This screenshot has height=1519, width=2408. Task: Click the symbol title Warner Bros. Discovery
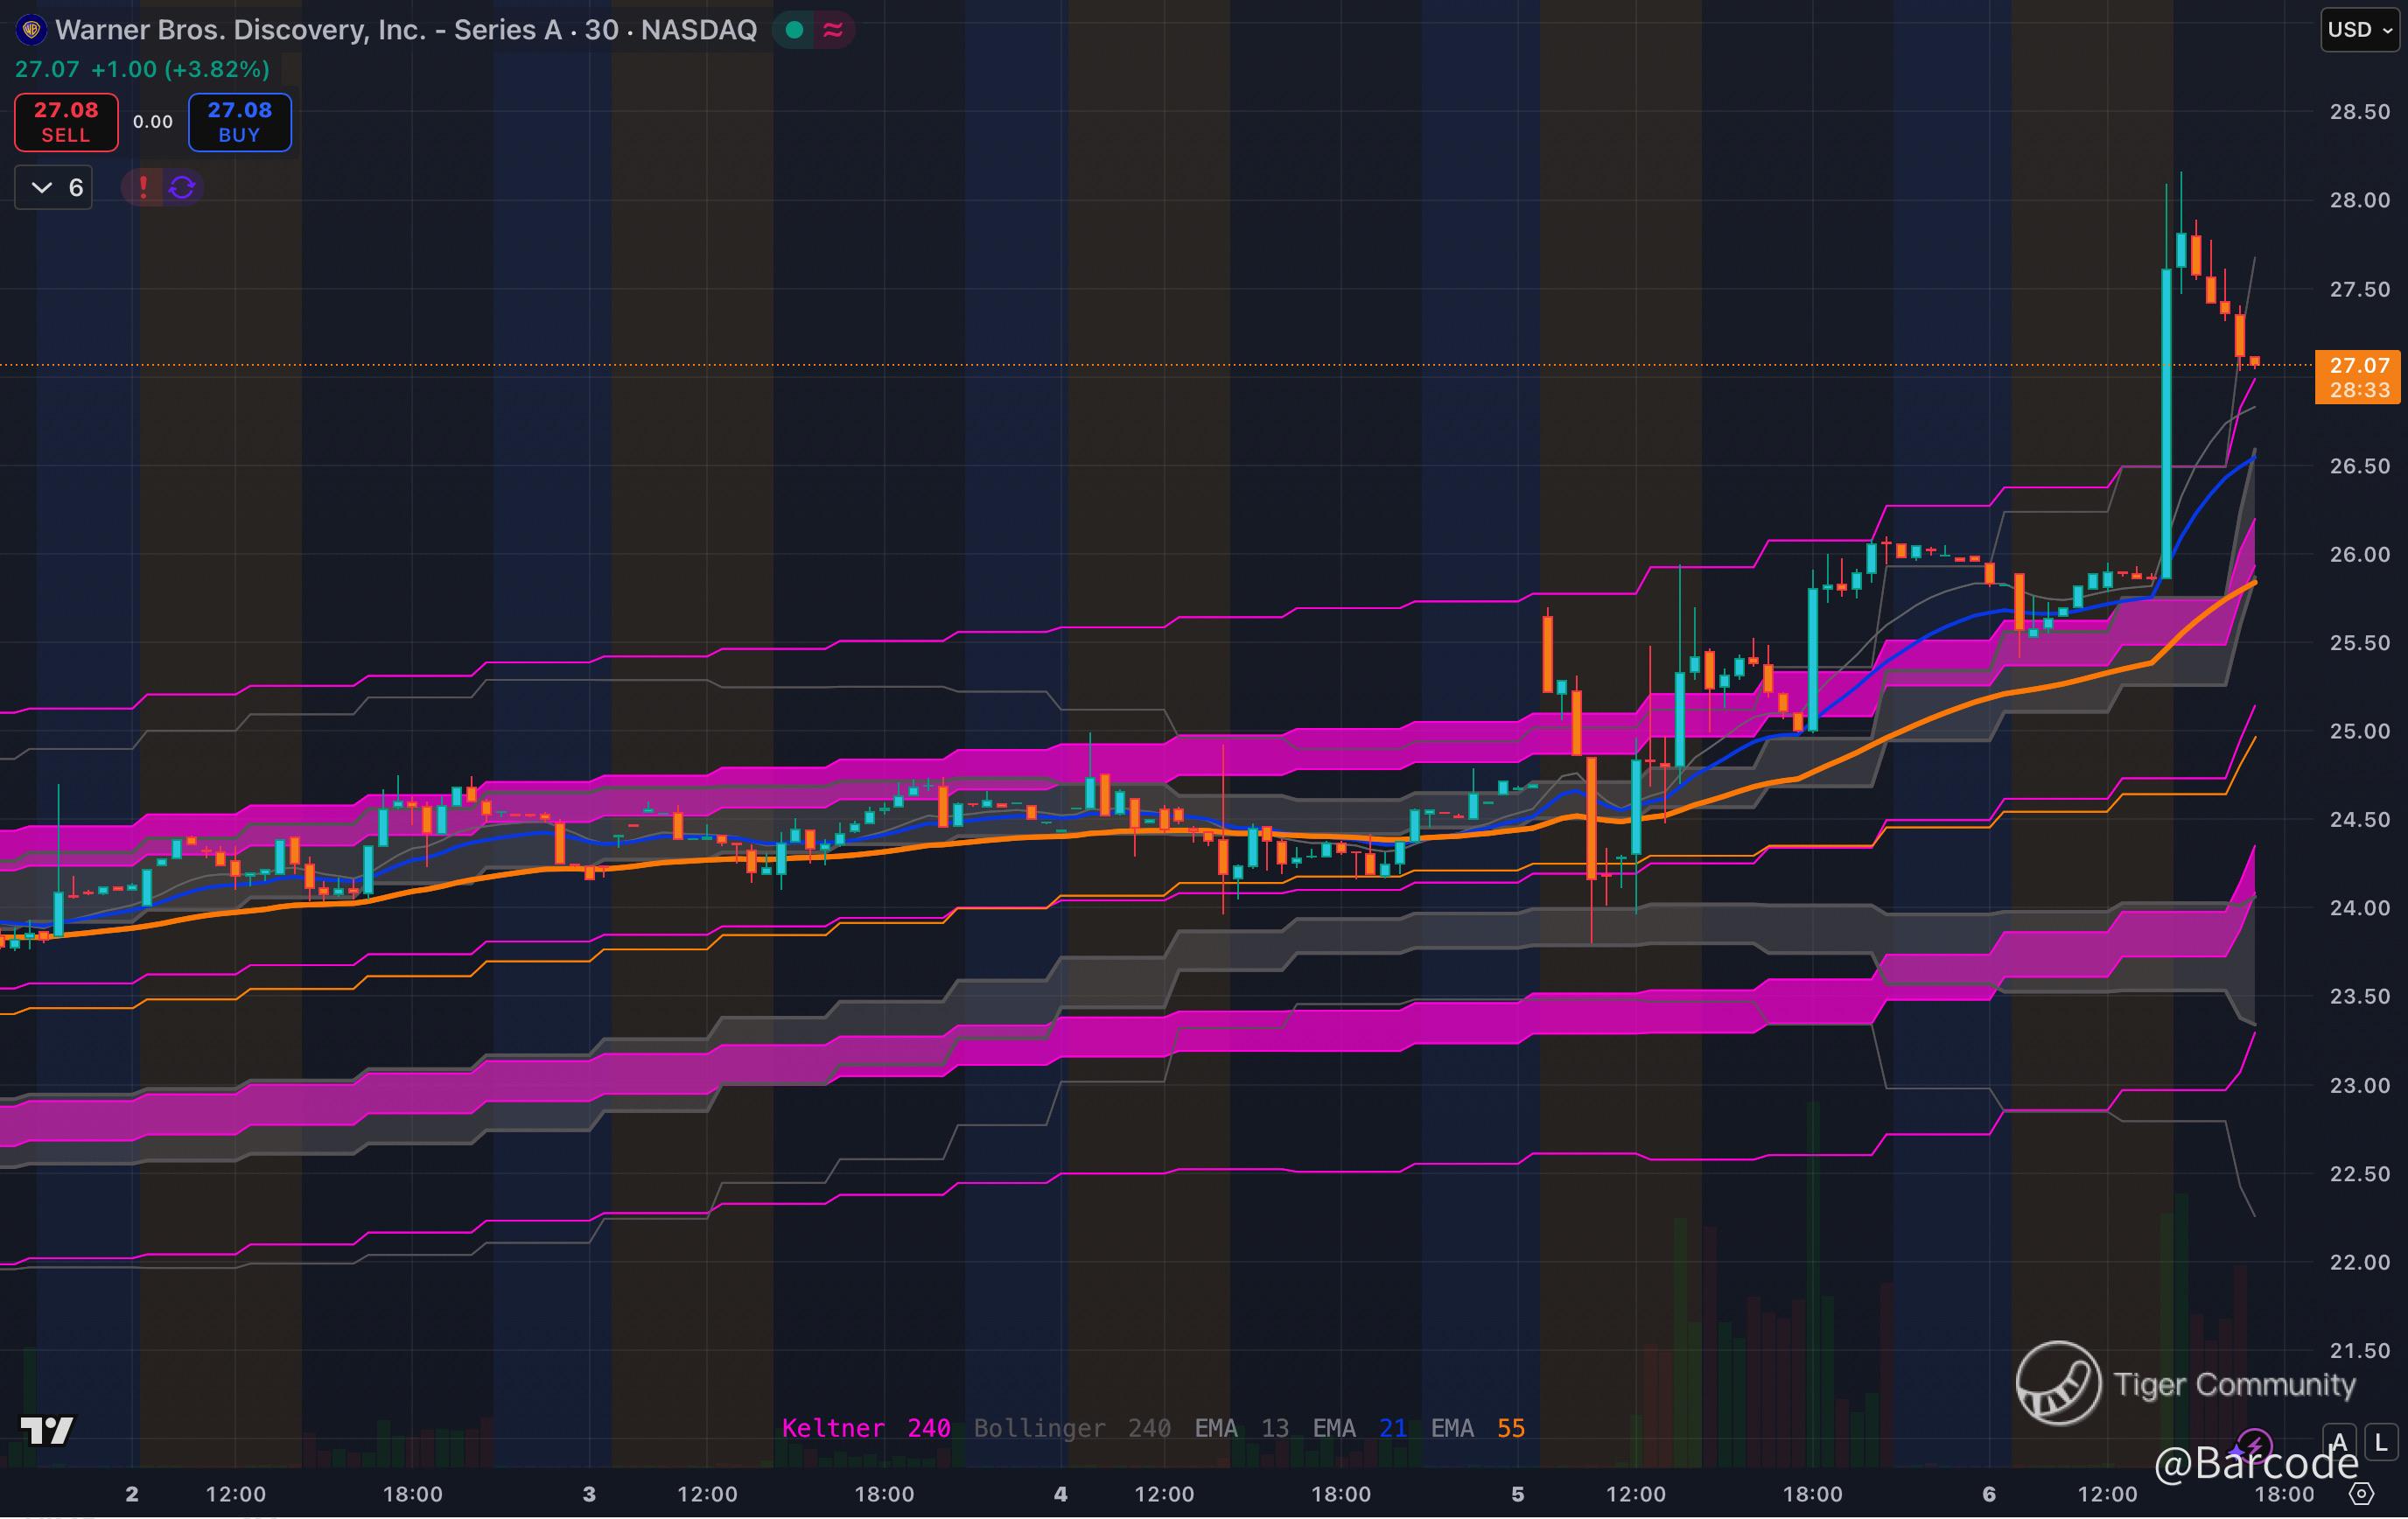[x=405, y=30]
